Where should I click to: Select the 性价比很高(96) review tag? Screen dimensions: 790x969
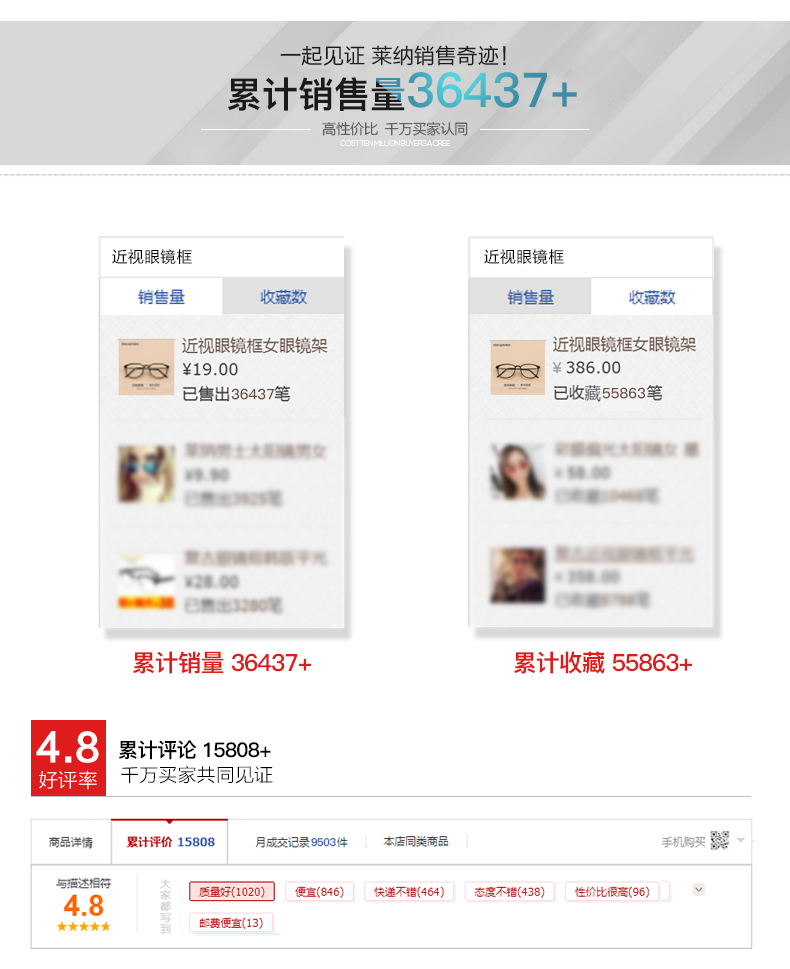click(x=612, y=892)
